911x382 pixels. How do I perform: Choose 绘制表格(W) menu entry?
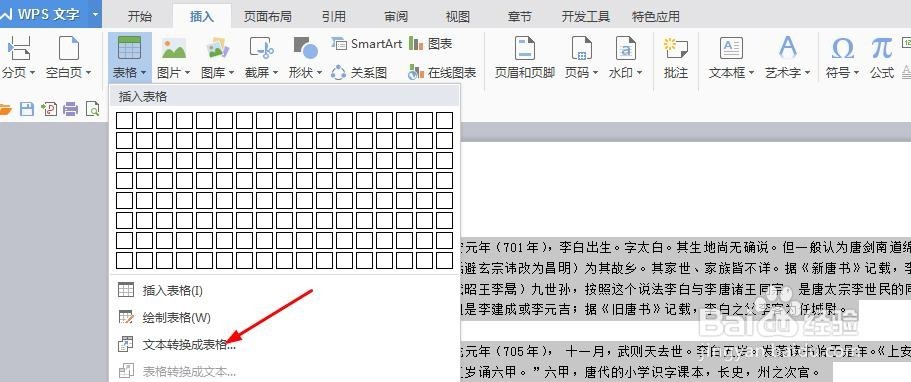pyautogui.click(x=285, y=317)
